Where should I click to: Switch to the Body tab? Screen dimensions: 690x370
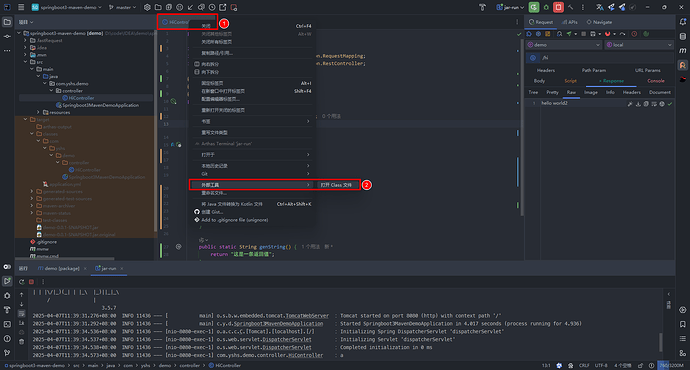coord(539,81)
